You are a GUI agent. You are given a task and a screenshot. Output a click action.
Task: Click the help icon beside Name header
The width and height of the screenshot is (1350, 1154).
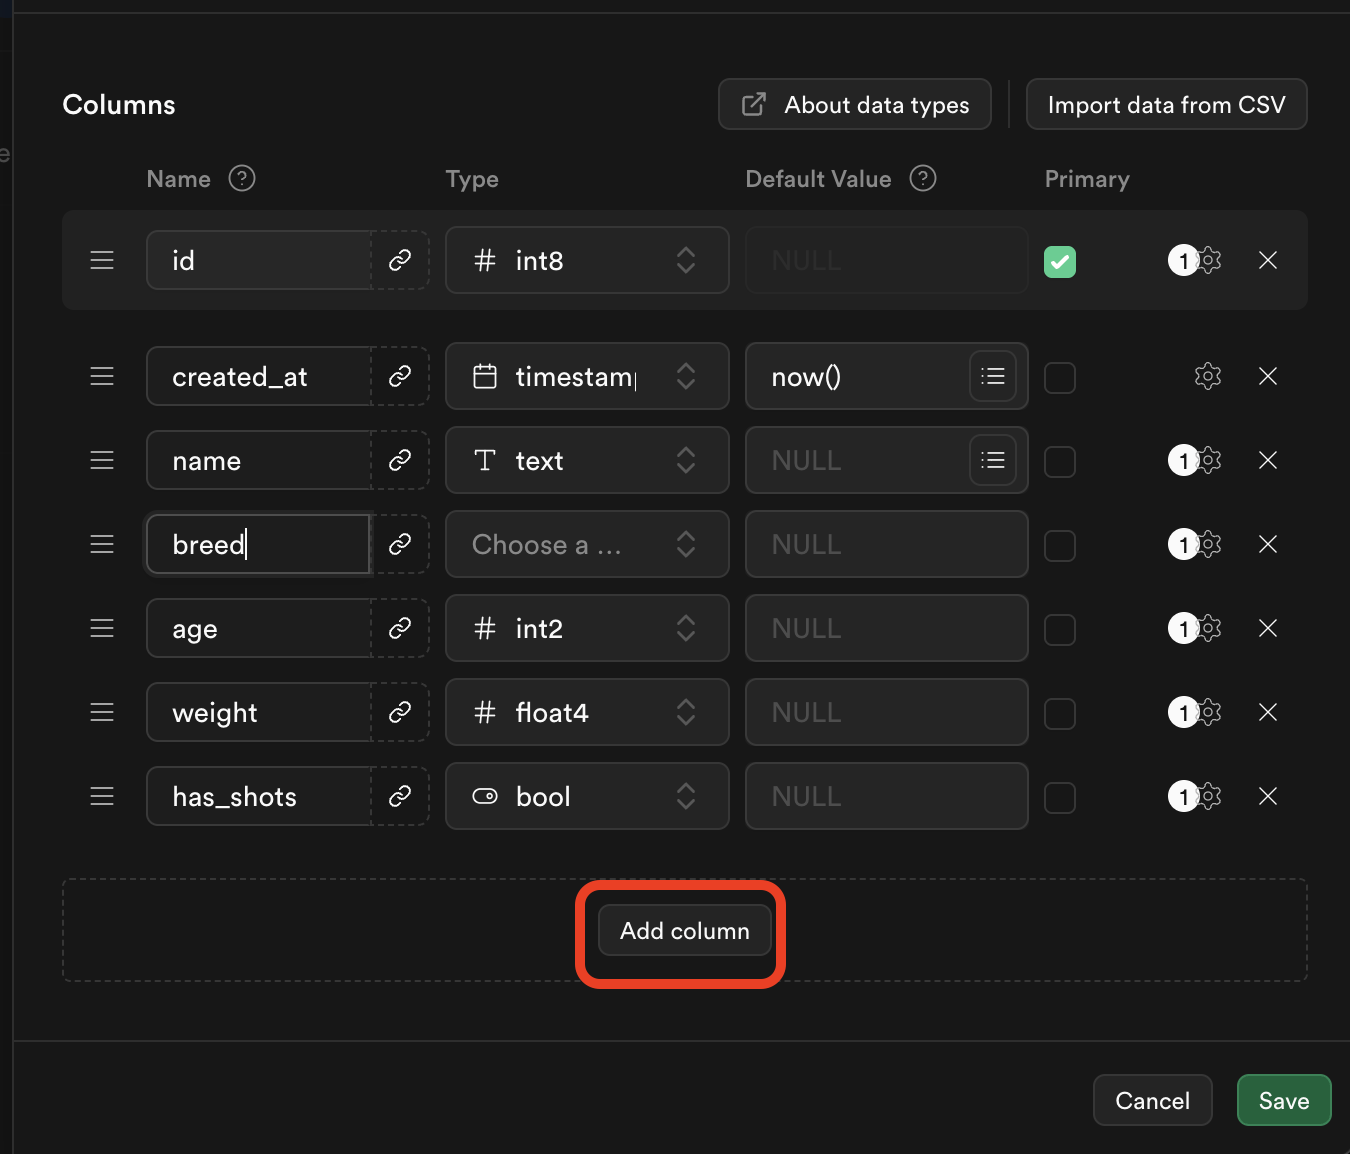(x=241, y=178)
